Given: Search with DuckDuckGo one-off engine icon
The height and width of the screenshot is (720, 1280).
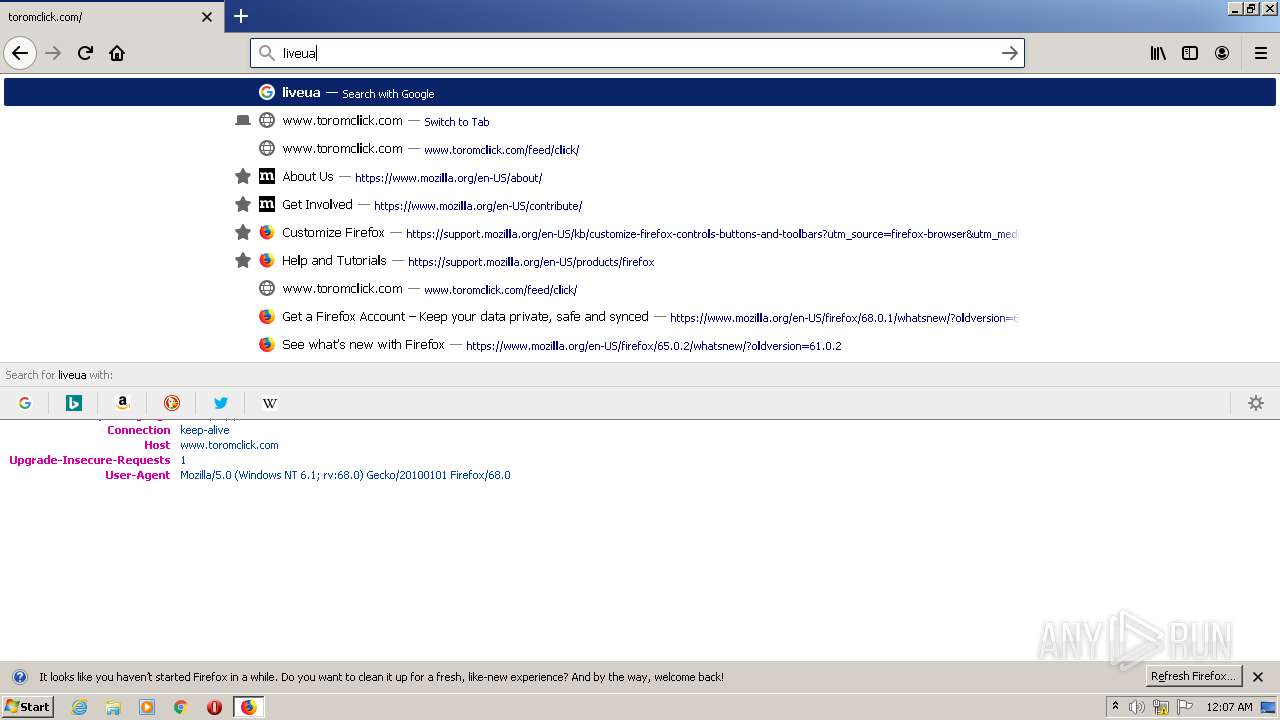Looking at the screenshot, I should coord(172,403).
